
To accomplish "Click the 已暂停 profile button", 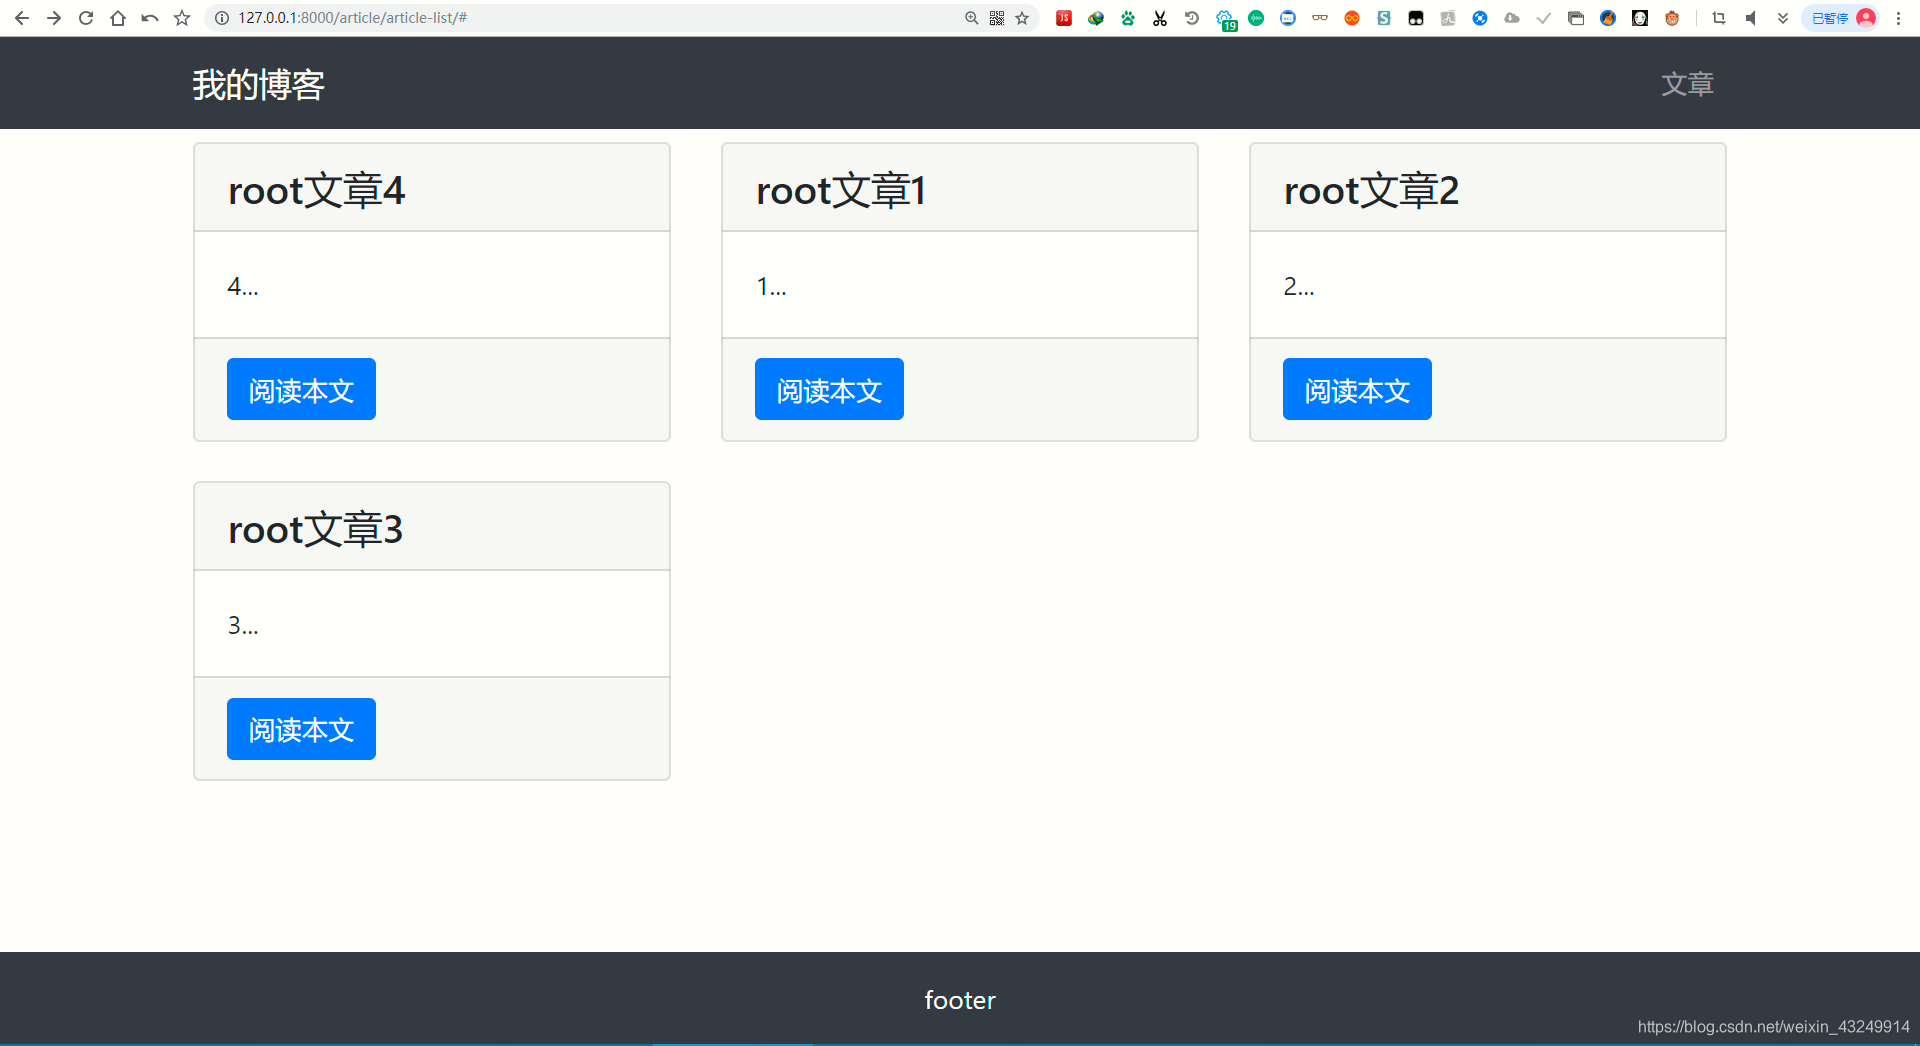I will (x=1842, y=18).
